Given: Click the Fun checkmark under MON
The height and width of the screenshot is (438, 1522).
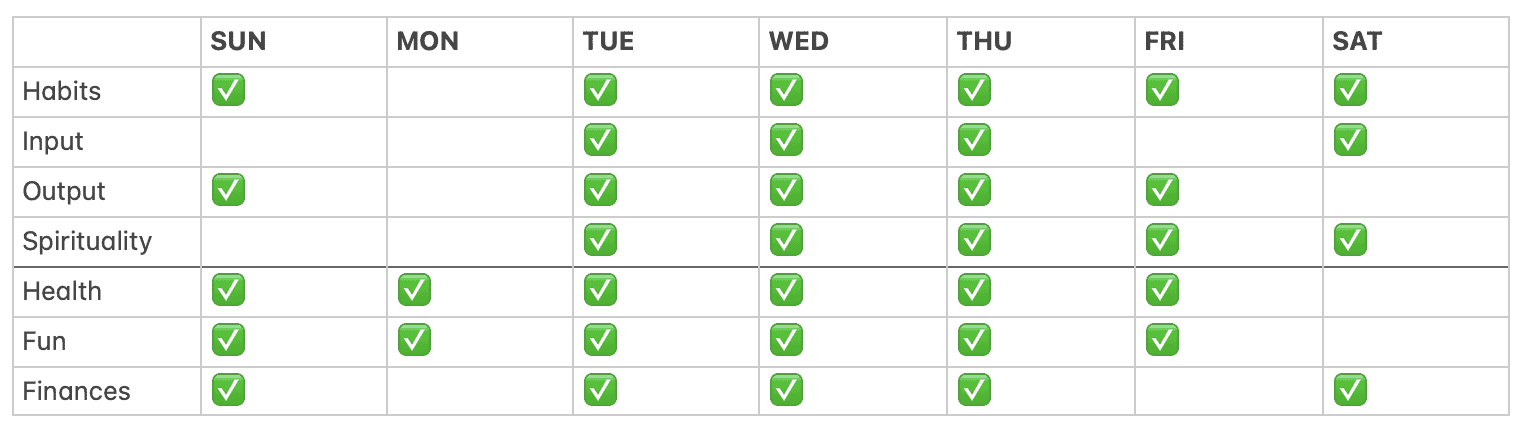Looking at the screenshot, I should click(x=414, y=341).
